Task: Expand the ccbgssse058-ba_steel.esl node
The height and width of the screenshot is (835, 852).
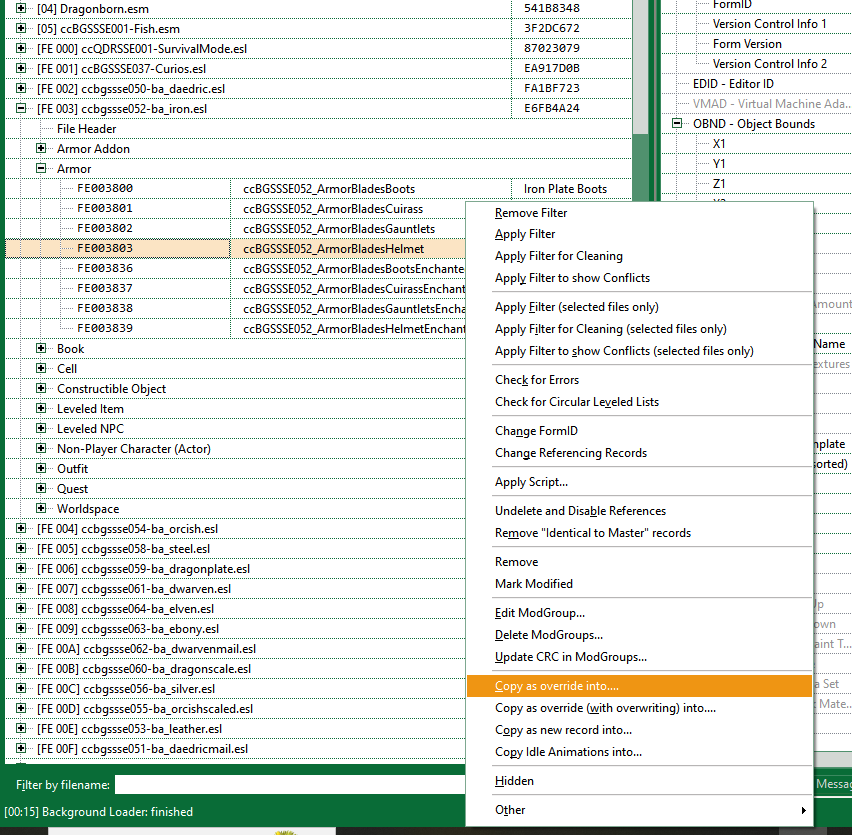Action: (x=21, y=549)
